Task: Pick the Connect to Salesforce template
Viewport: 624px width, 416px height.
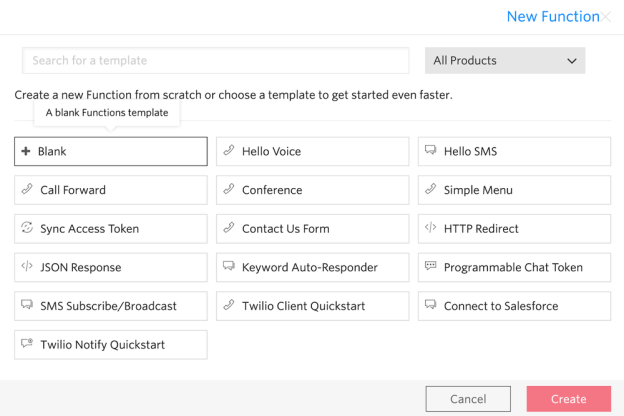Action: [514, 306]
